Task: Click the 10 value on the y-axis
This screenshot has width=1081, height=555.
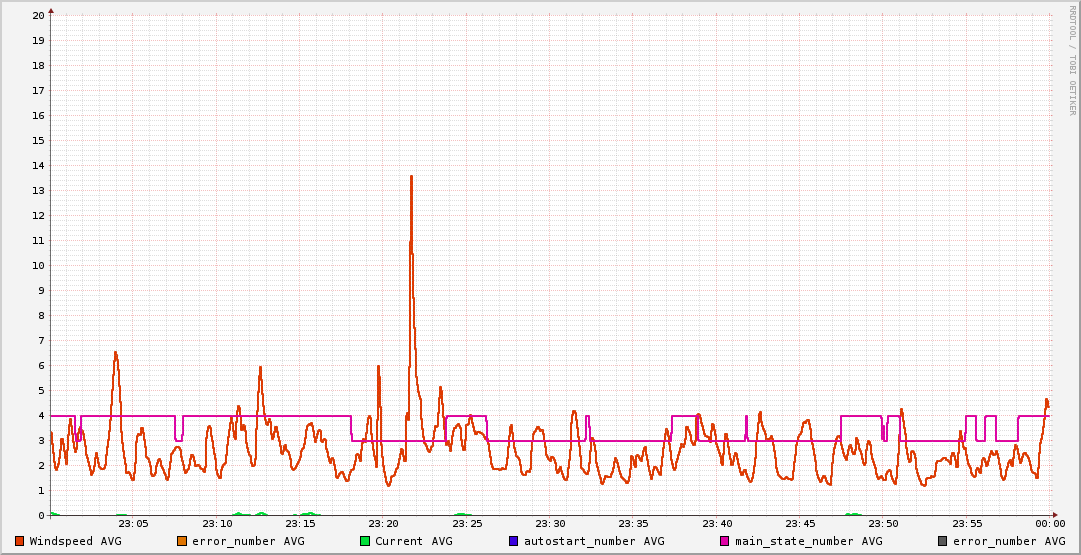Action: (38, 266)
